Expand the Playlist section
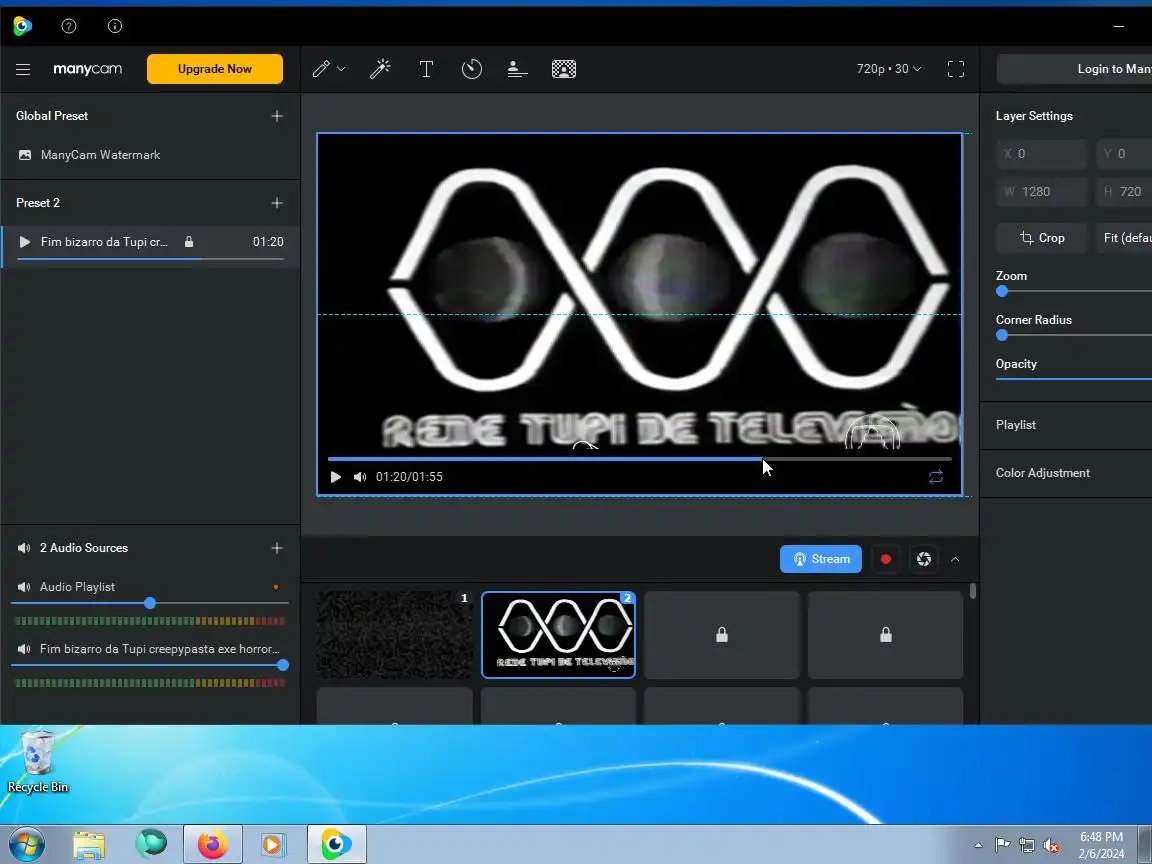Screen dimensions: 1152x864 pyautogui.click(x=1066, y=425)
